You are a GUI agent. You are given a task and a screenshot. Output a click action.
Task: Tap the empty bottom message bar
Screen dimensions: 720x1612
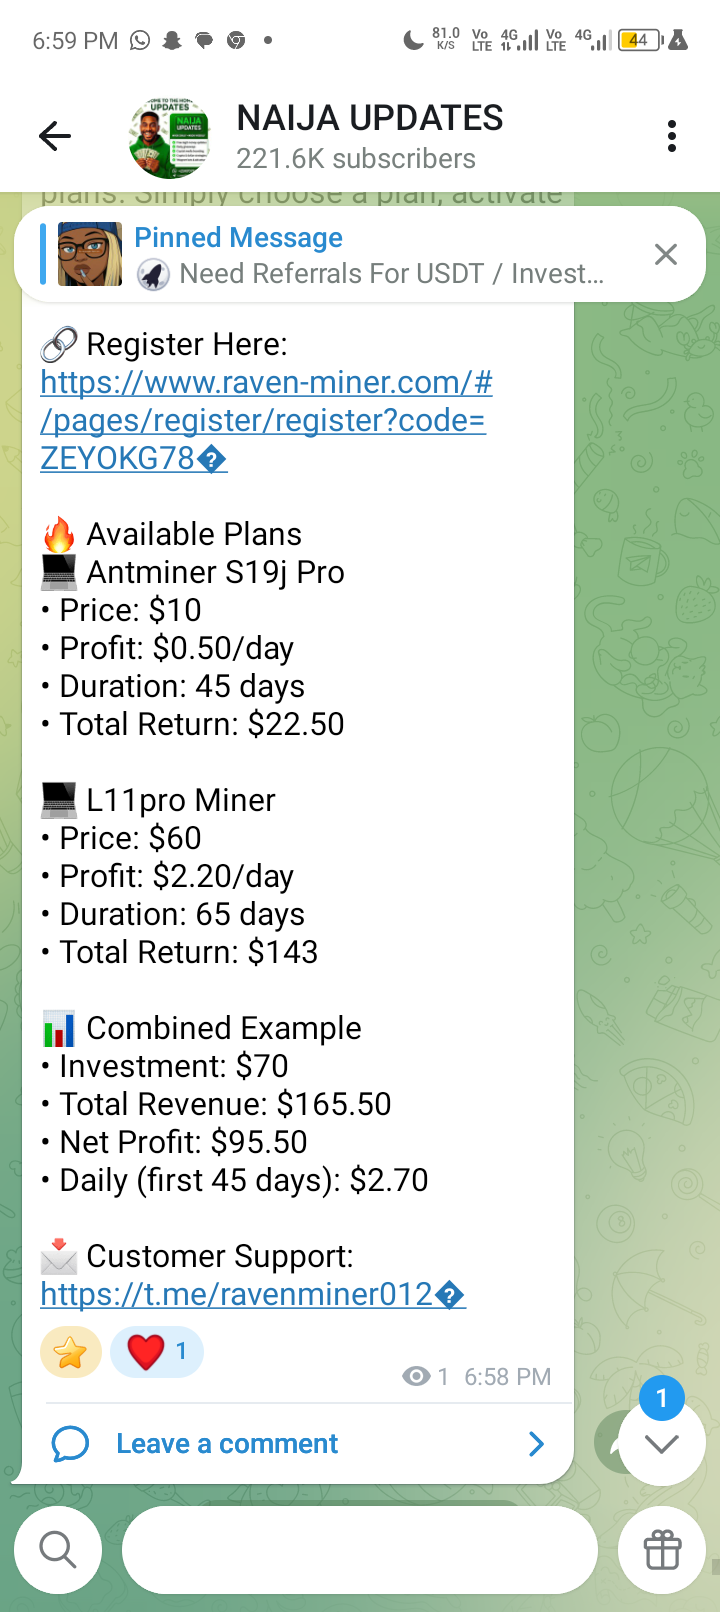pyautogui.click(x=360, y=1550)
